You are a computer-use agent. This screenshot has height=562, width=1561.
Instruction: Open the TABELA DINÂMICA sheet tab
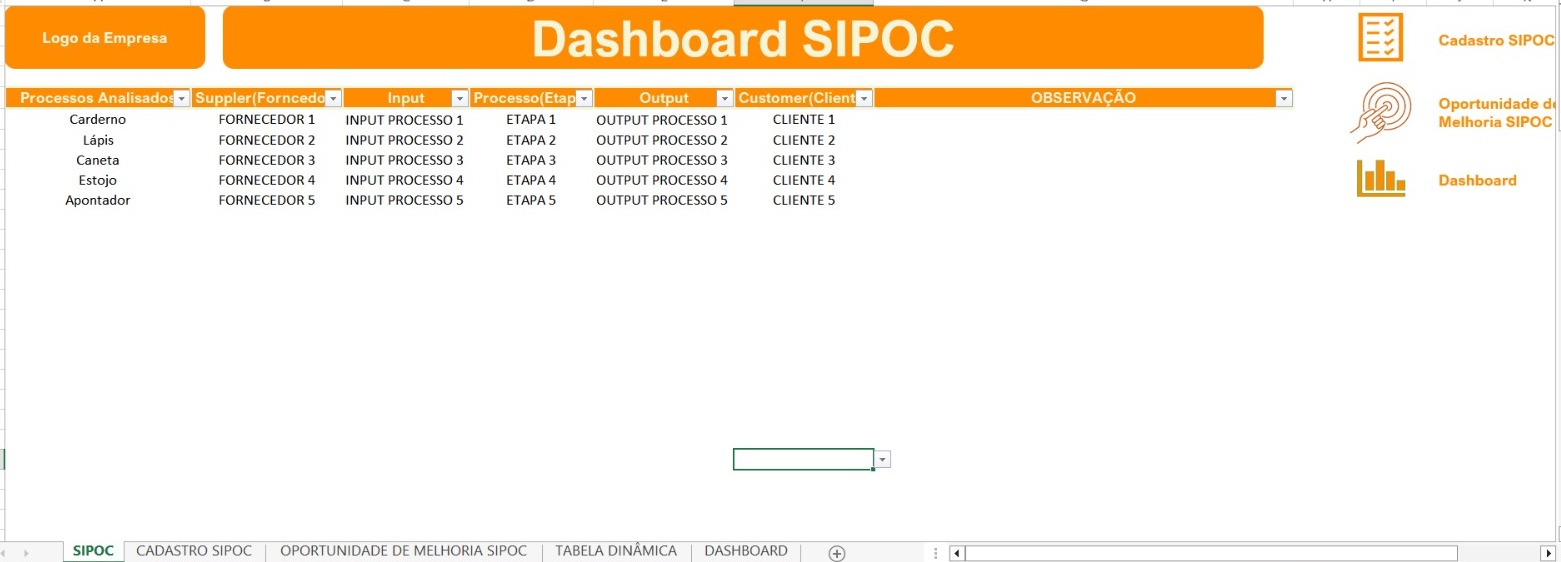point(616,552)
